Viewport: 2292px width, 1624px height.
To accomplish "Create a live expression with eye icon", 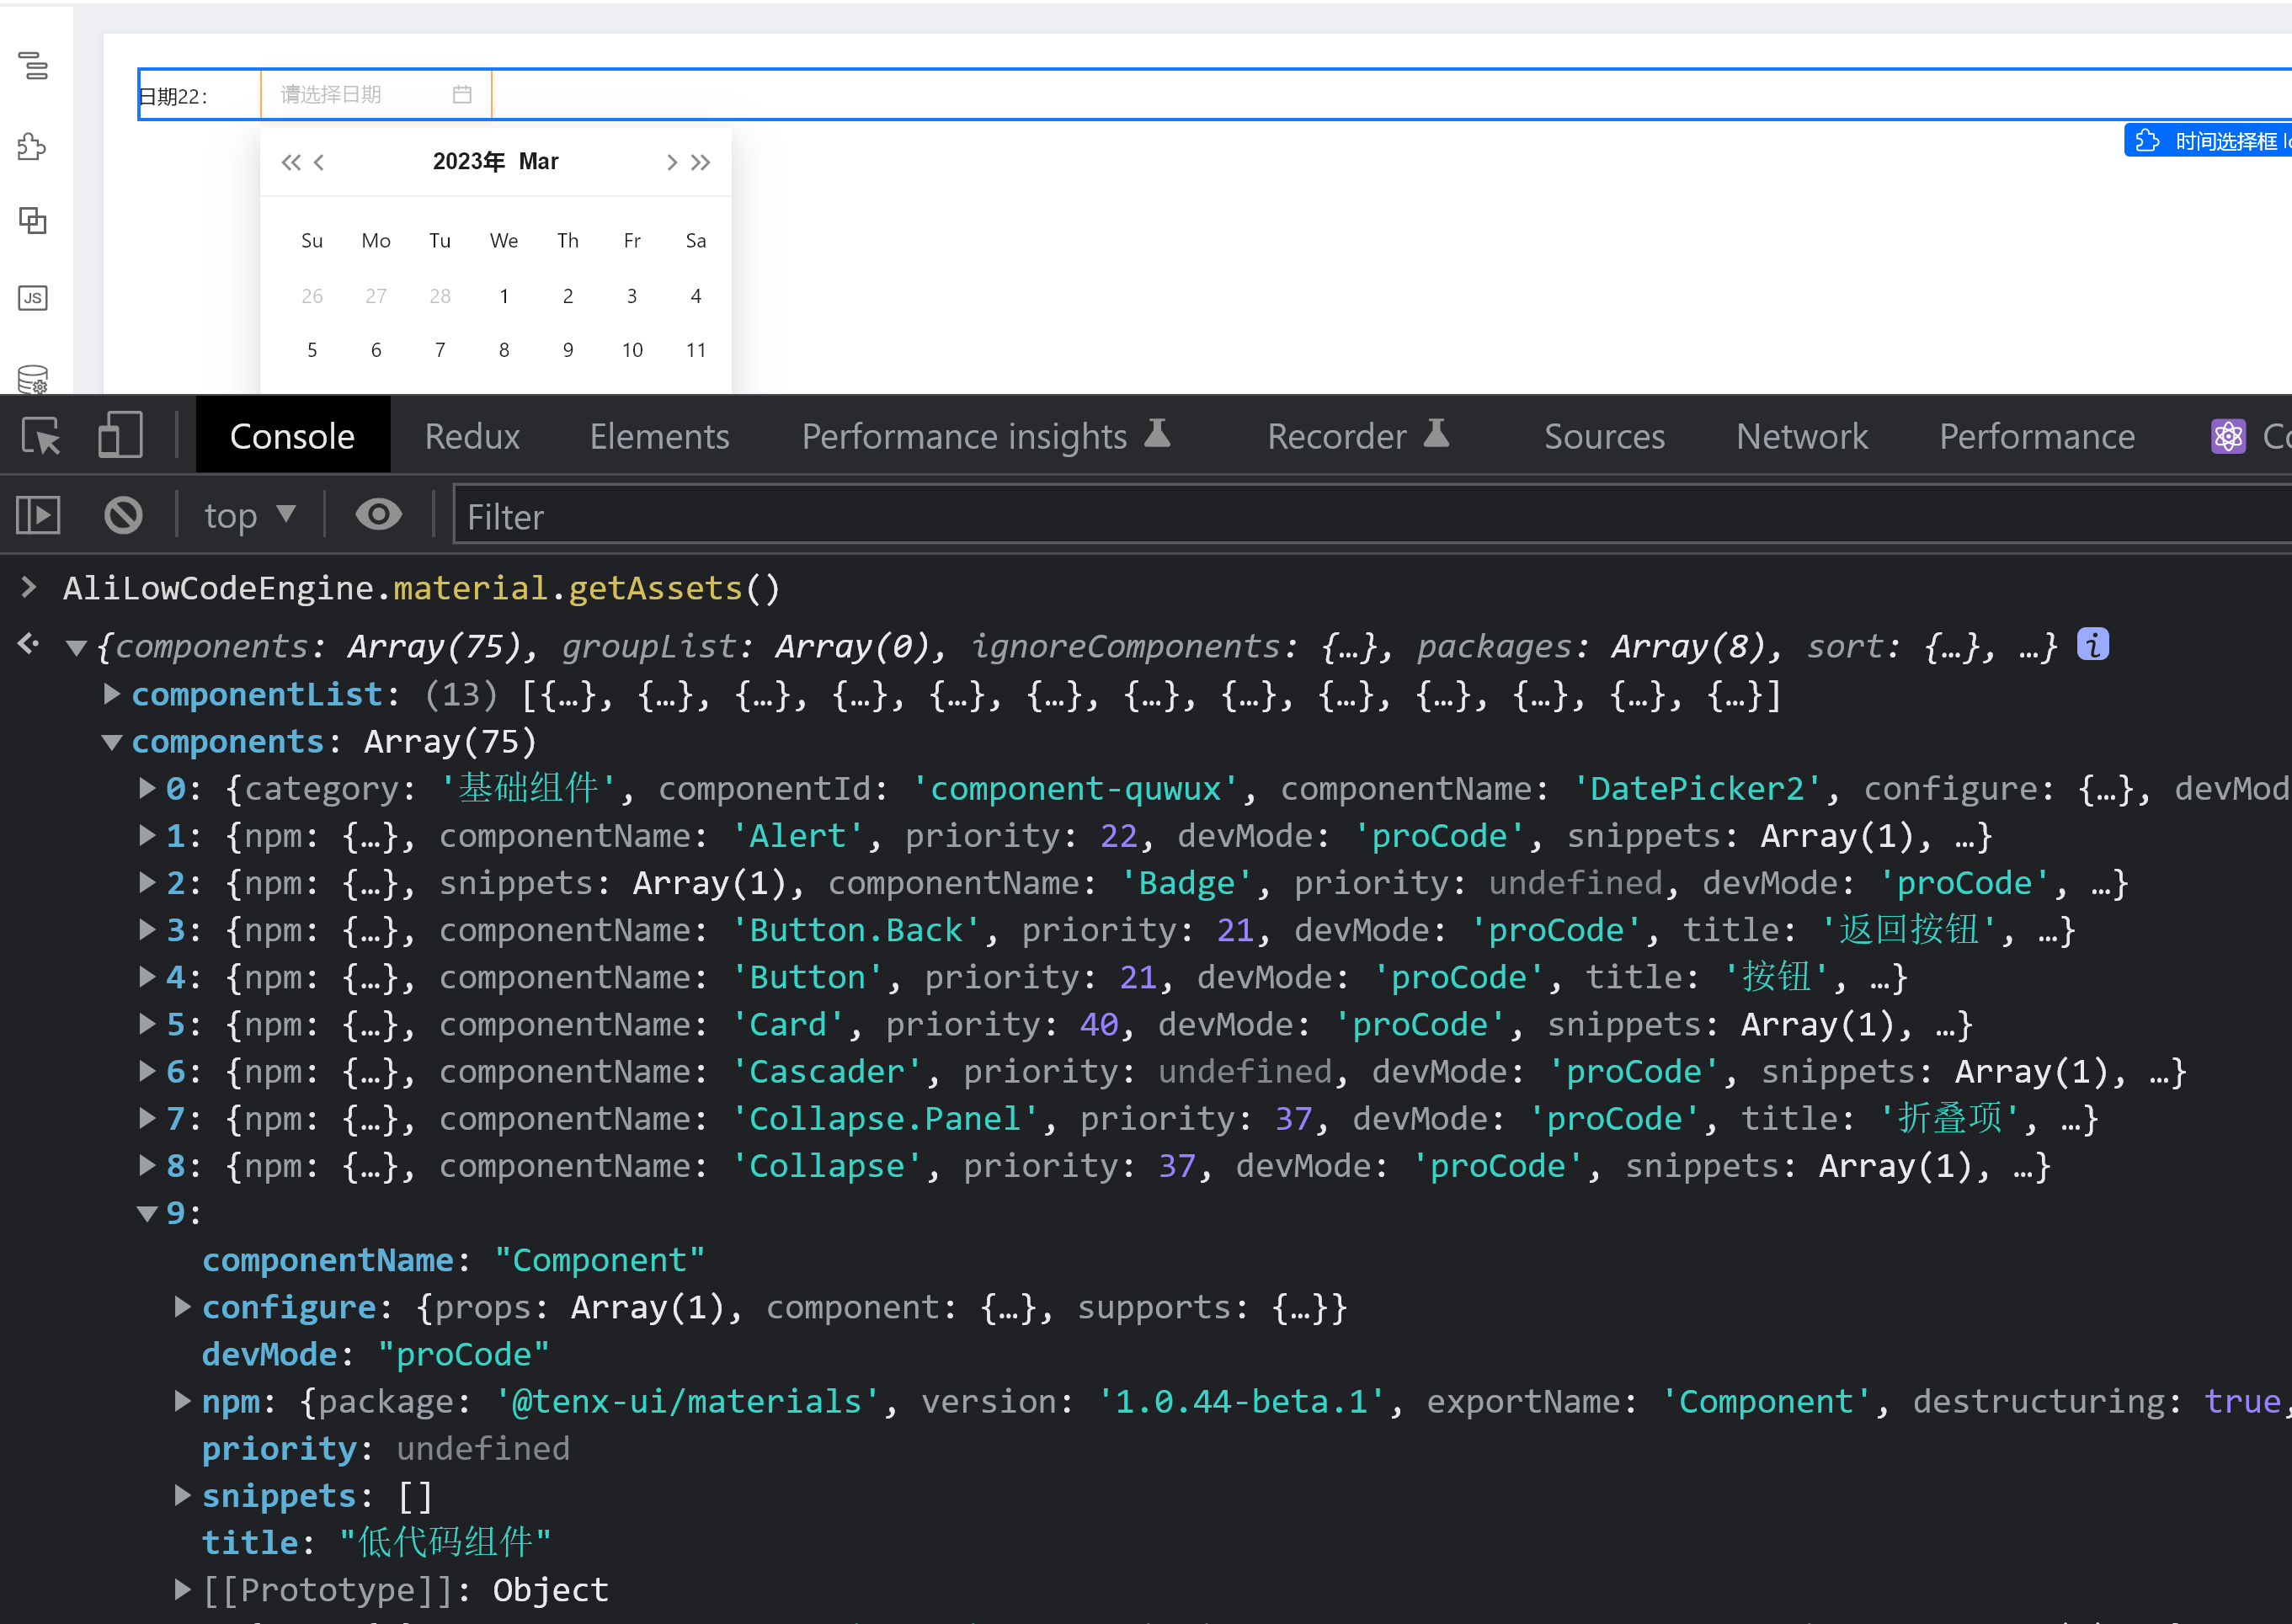I will pos(378,515).
